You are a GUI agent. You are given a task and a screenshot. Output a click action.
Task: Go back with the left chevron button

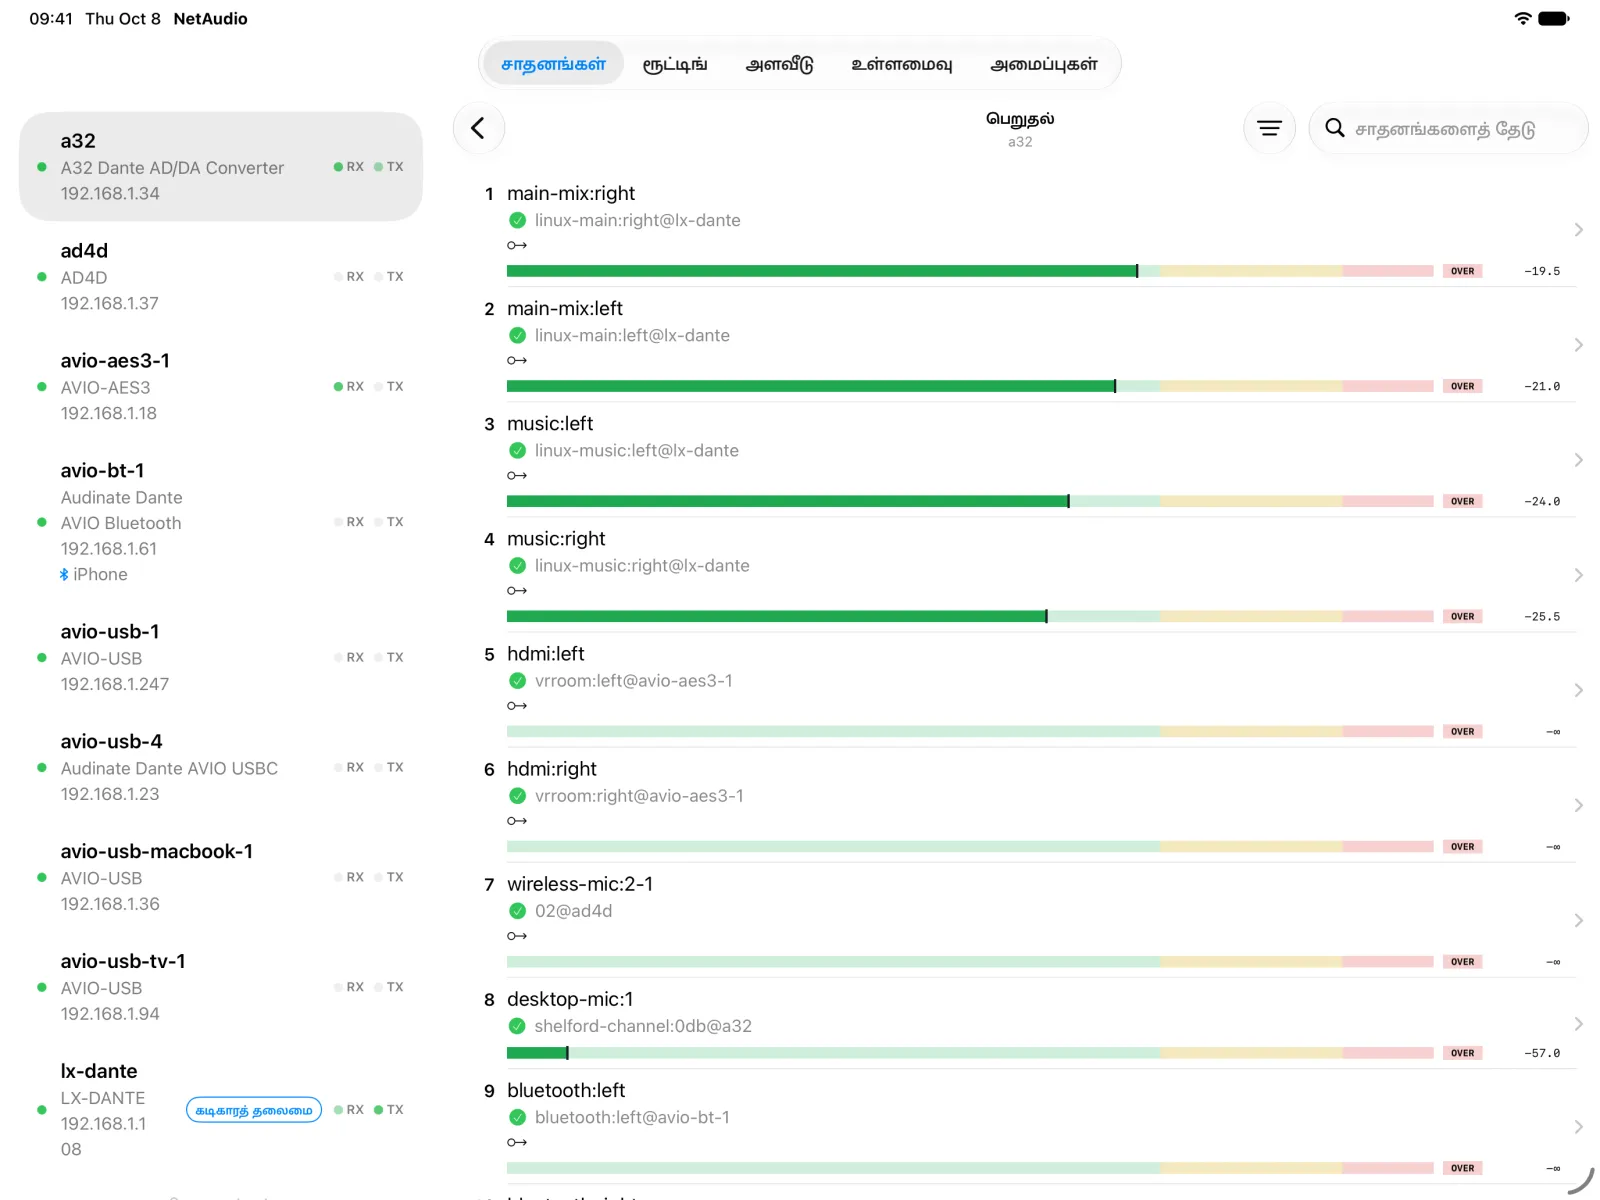[x=478, y=128]
